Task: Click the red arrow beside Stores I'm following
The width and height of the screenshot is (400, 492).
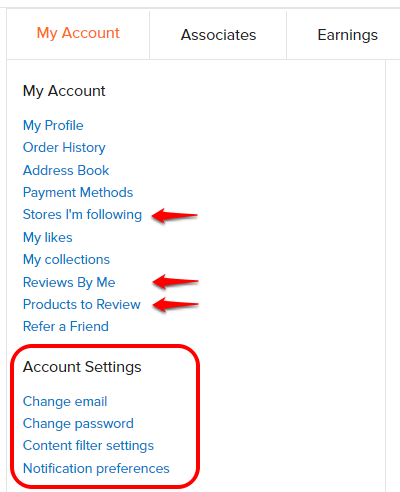Action: pos(175,215)
